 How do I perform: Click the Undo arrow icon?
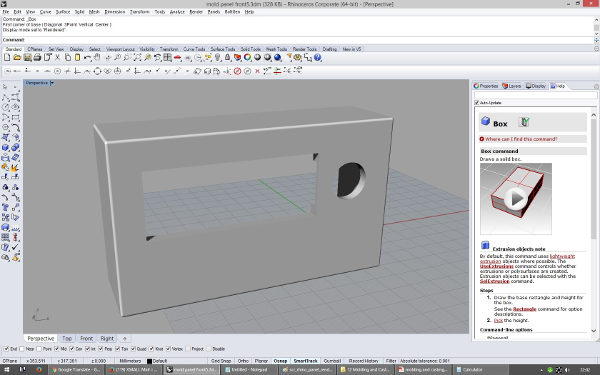[x=88, y=58]
